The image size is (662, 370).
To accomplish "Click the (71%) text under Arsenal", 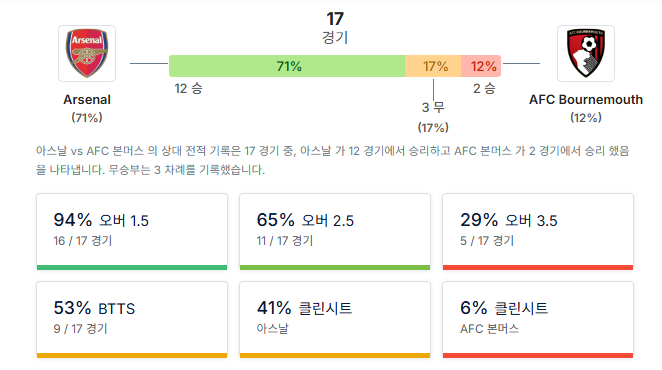I will [87, 117].
